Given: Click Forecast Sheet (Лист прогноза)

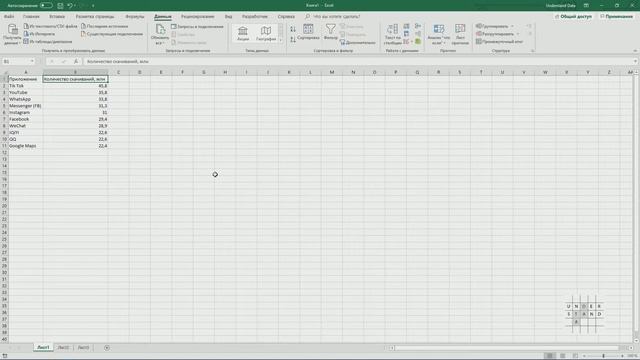Looking at the screenshot, I should coord(460,34).
